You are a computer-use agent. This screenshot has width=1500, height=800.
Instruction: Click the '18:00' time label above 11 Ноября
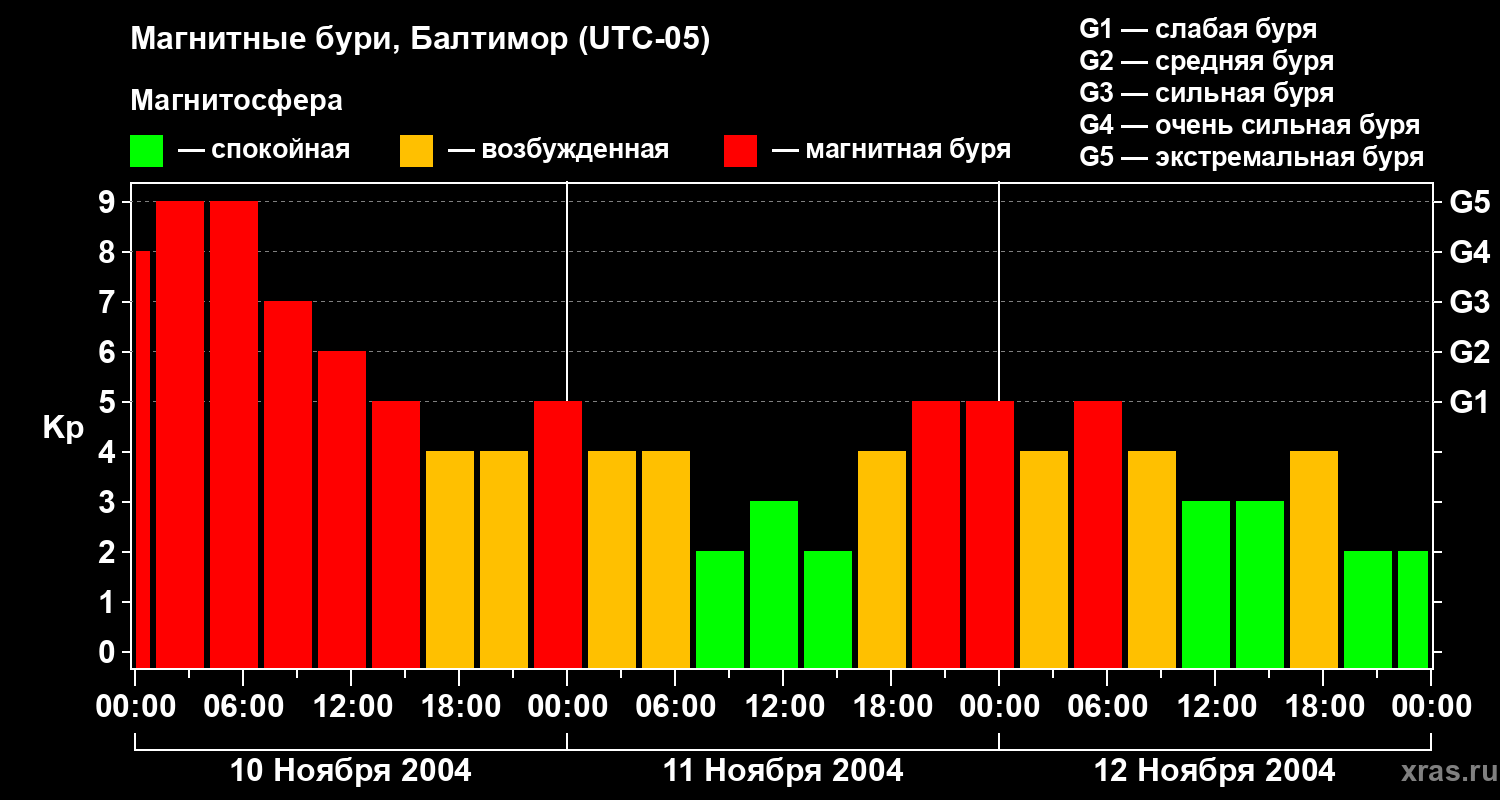[891, 706]
